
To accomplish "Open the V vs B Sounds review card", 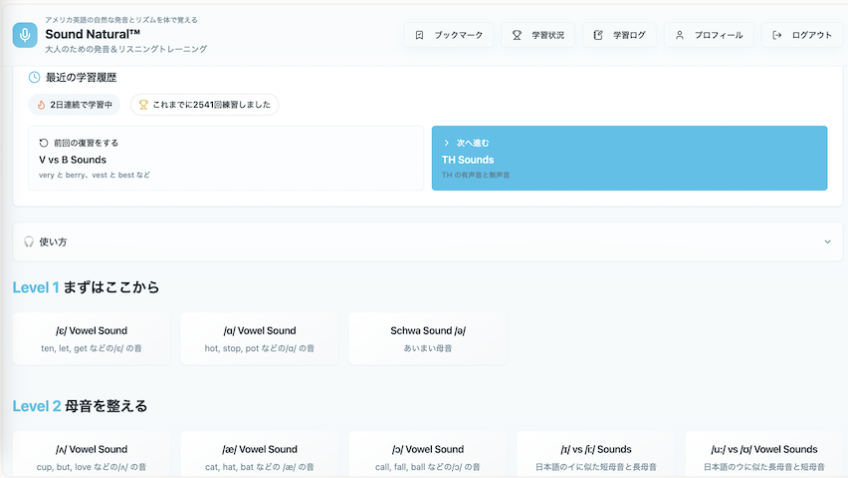I will tap(226, 158).
